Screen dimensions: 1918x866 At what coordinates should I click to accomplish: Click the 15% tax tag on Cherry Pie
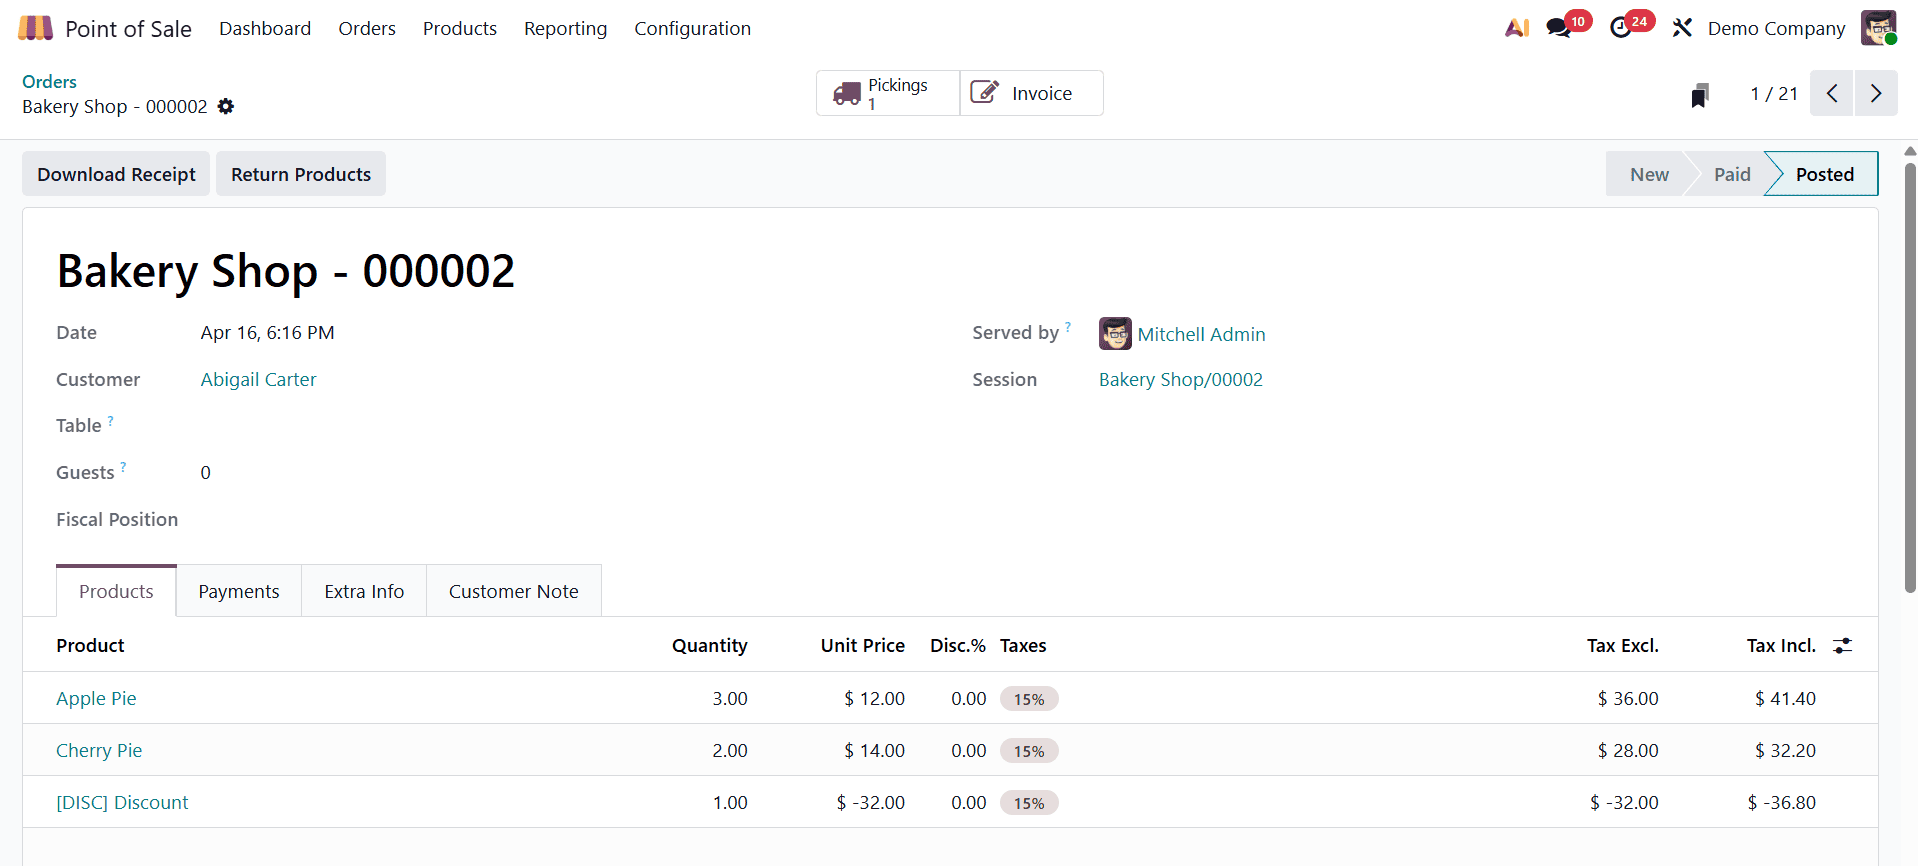[1029, 751]
